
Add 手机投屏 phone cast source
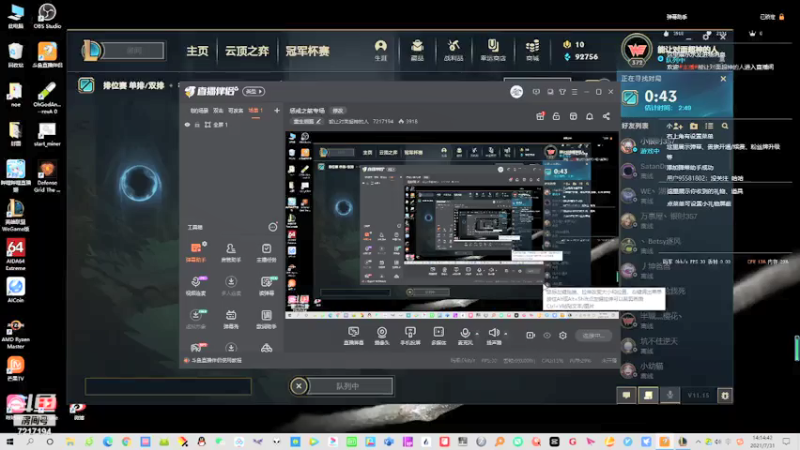coord(410,336)
